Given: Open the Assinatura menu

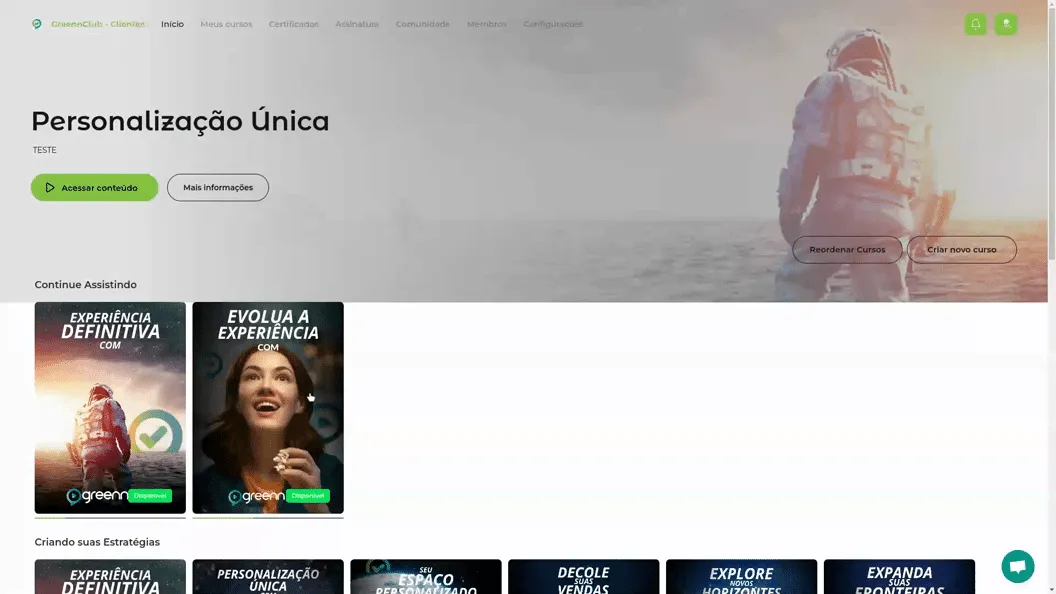Looking at the screenshot, I should (357, 24).
